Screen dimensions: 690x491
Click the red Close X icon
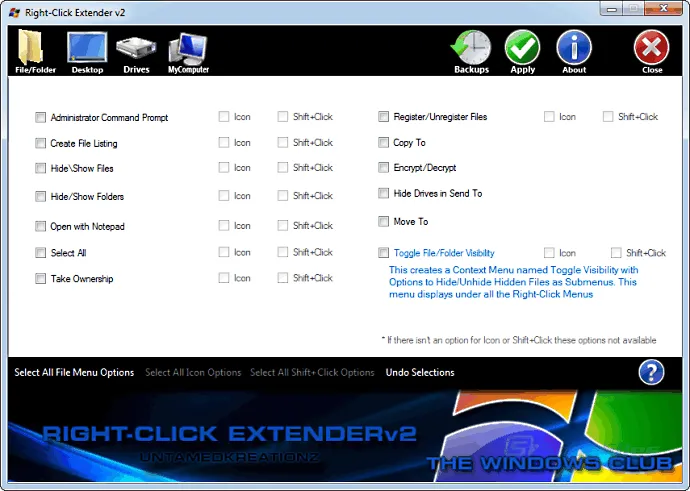click(652, 51)
